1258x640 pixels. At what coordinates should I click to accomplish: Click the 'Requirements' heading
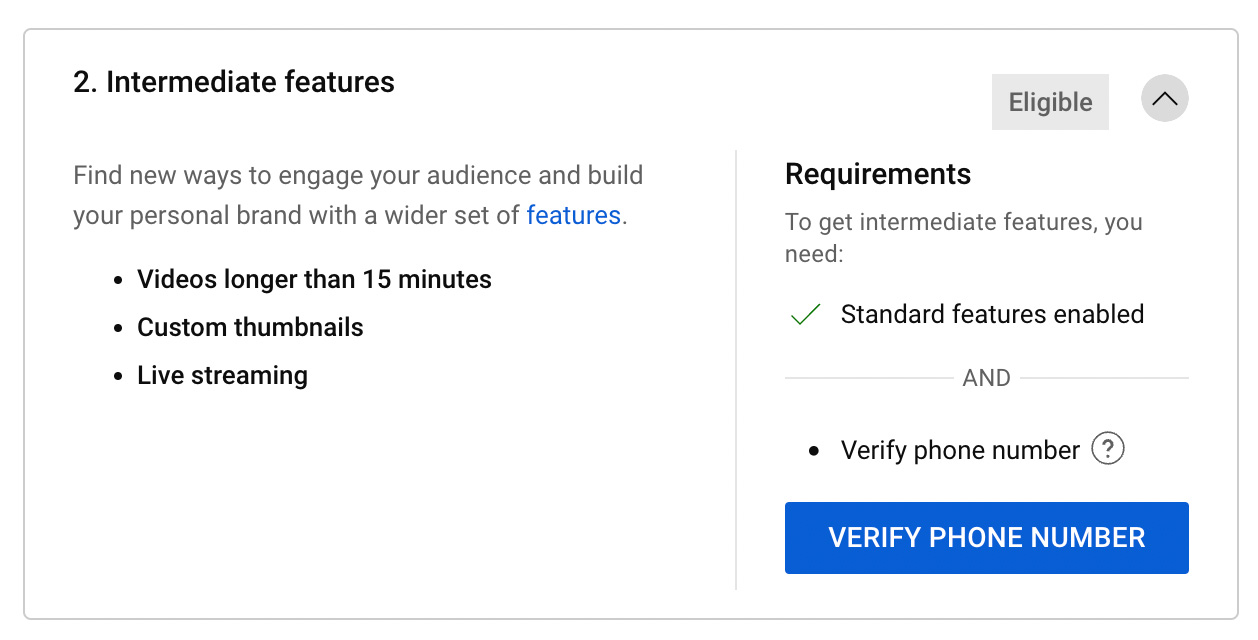[x=878, y=174]
